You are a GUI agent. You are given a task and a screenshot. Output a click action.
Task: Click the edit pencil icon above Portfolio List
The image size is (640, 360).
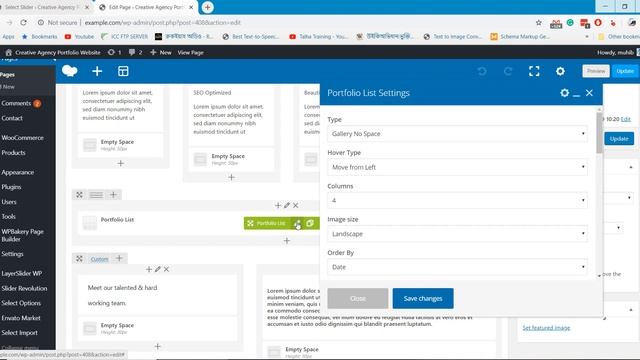[x=287, y=205]
